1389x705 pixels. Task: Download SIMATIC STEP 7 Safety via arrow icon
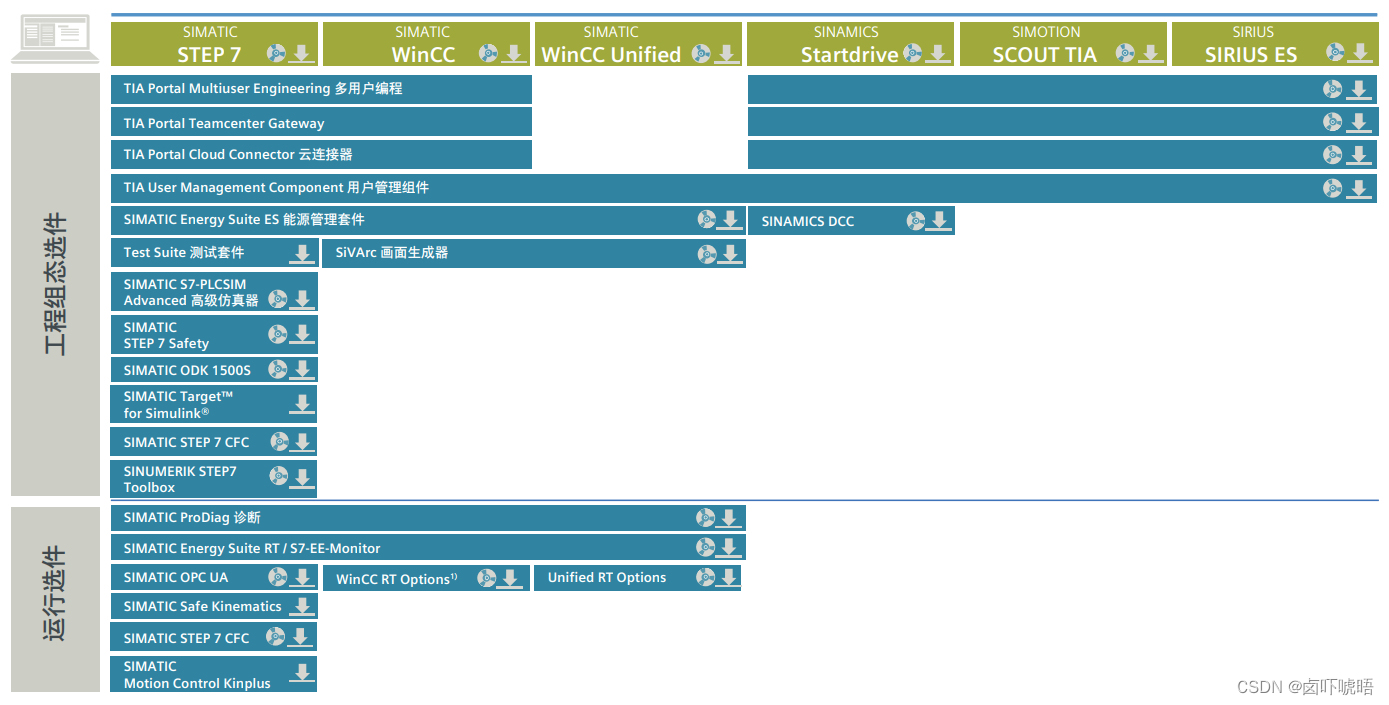tap(302, 335)
